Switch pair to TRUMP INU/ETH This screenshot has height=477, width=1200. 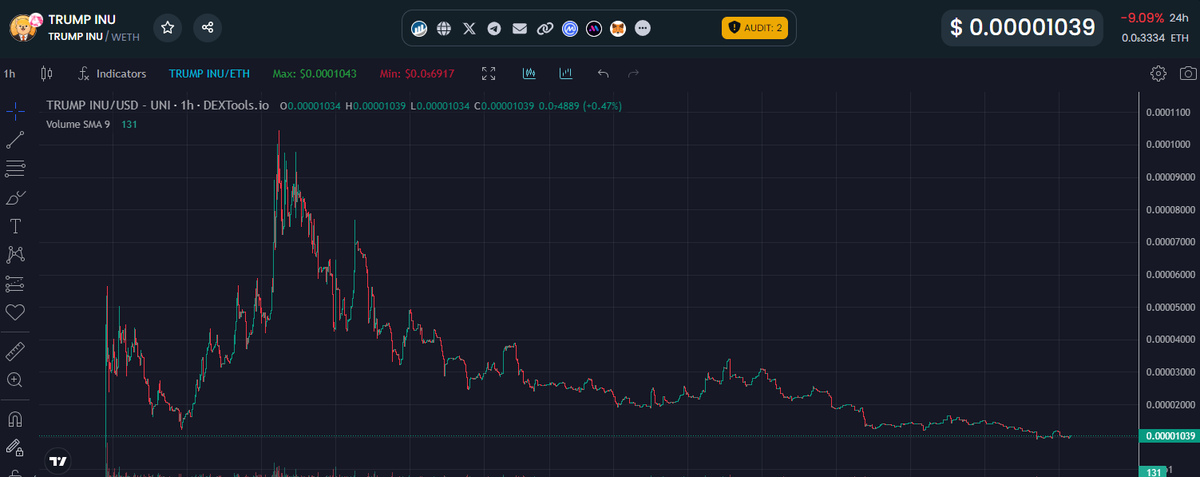click(x=209, y=73)
